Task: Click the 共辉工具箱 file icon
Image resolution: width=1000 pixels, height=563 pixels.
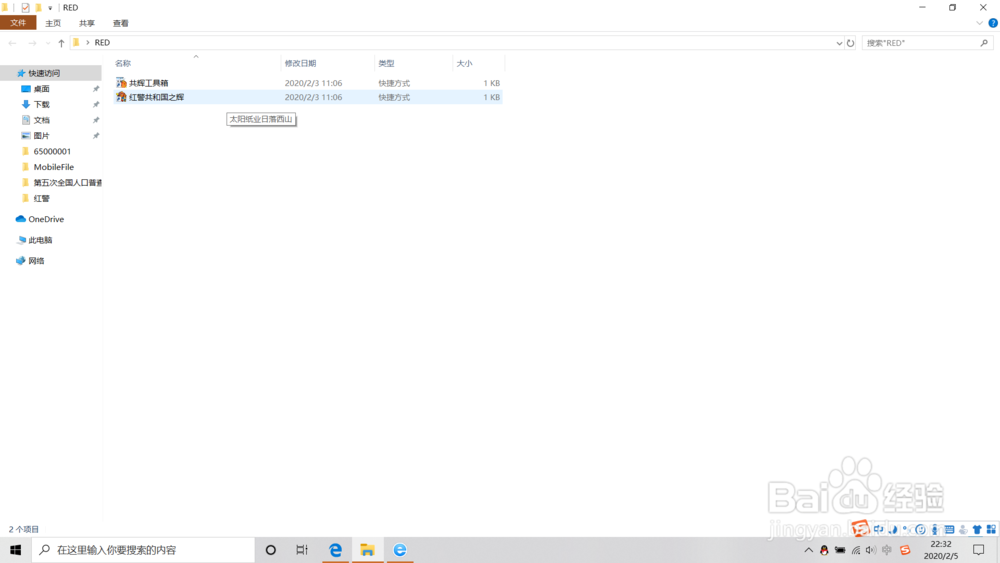Action: tap(121, 83)
